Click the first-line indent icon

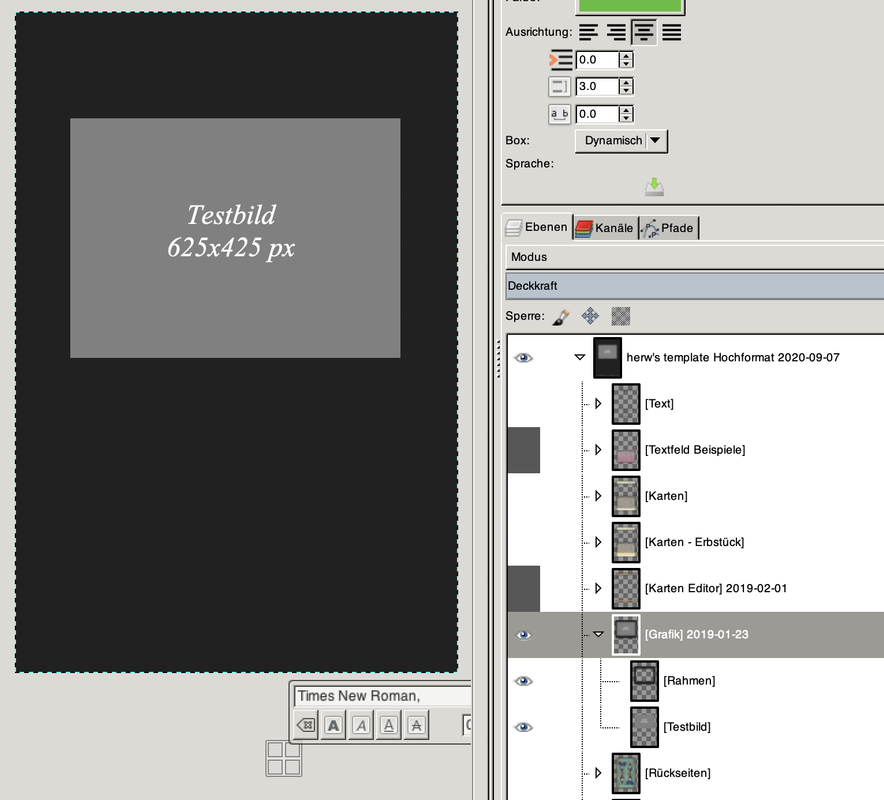[x=560, y=60]
